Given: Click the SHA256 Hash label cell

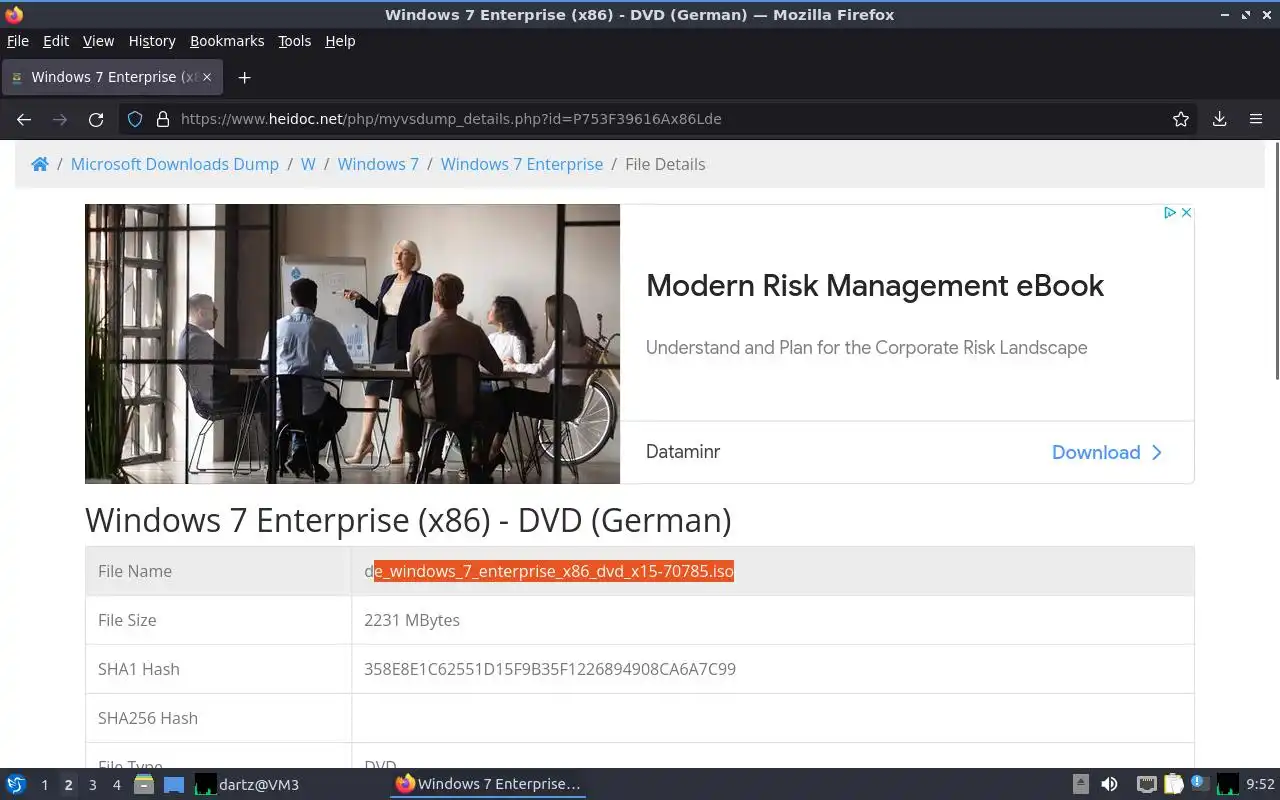Looking at the screenshot, I should pos(218,718).
